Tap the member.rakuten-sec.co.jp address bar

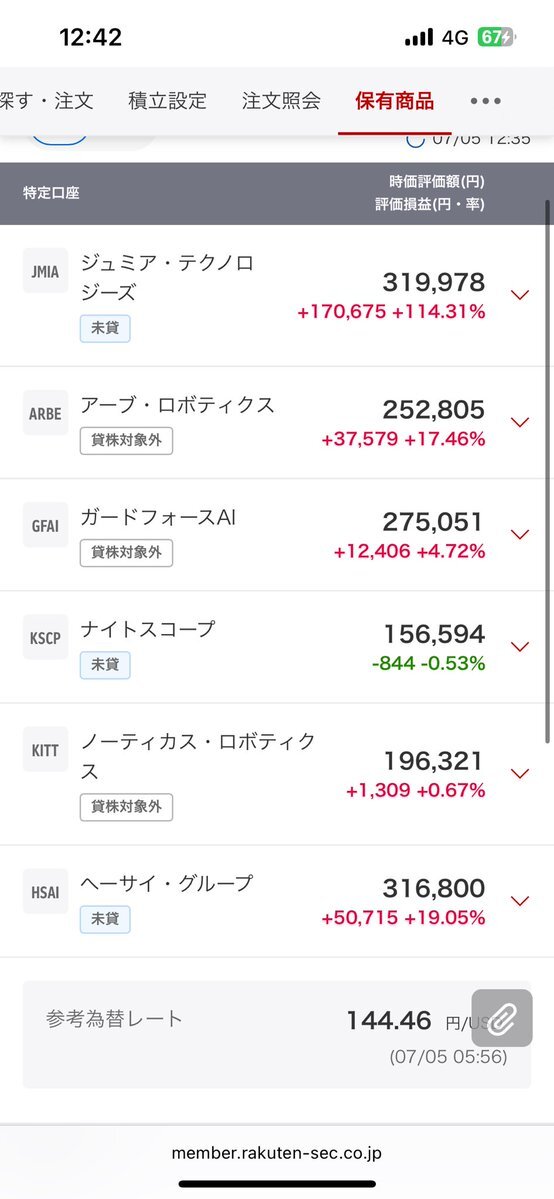pyautogui.click(x=276, y=1152)
